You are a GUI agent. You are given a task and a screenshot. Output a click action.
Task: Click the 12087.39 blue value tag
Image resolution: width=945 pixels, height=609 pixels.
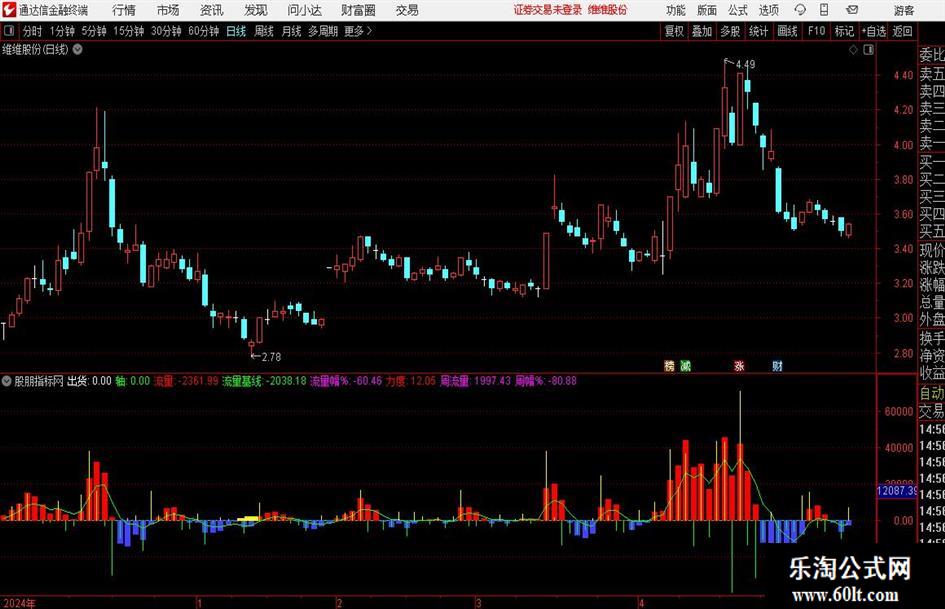[x=896, y=491]
